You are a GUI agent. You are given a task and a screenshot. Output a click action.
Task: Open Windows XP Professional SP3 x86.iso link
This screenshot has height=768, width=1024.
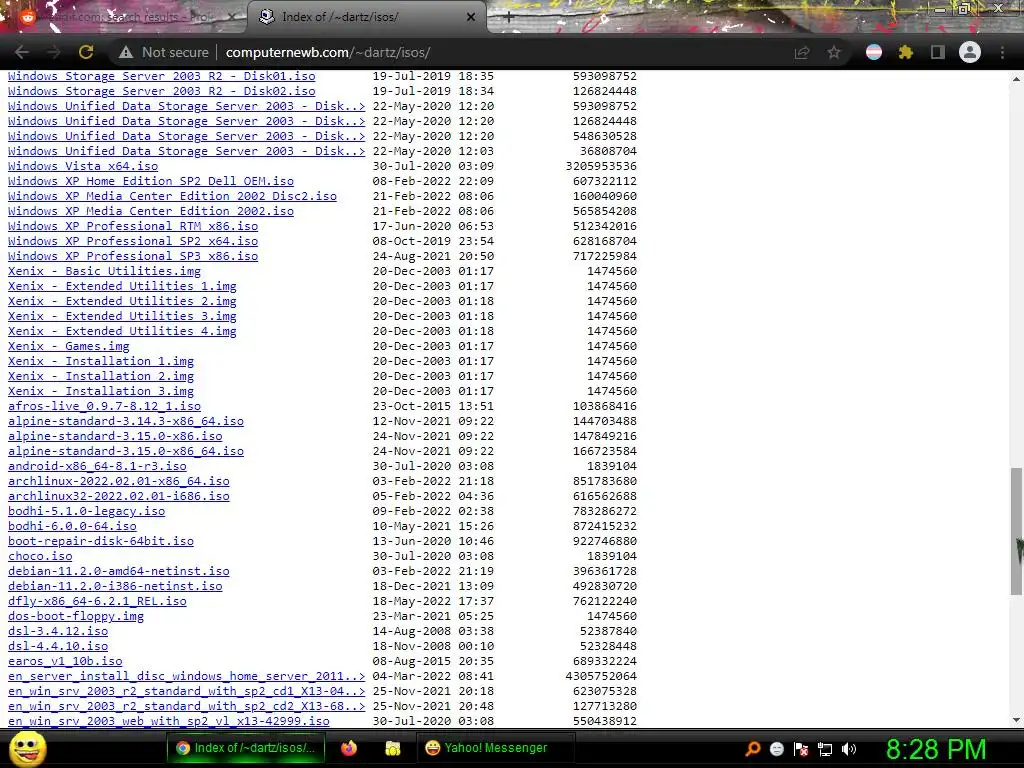coord(133,256)
